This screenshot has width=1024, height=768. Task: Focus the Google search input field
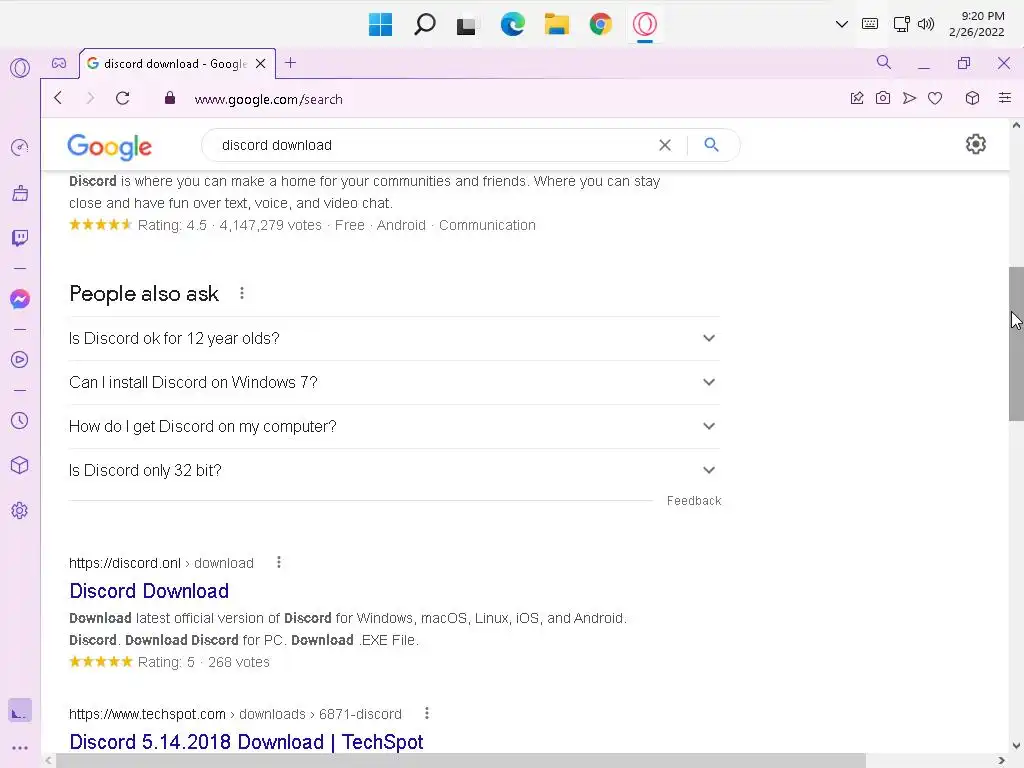(431, 145)
